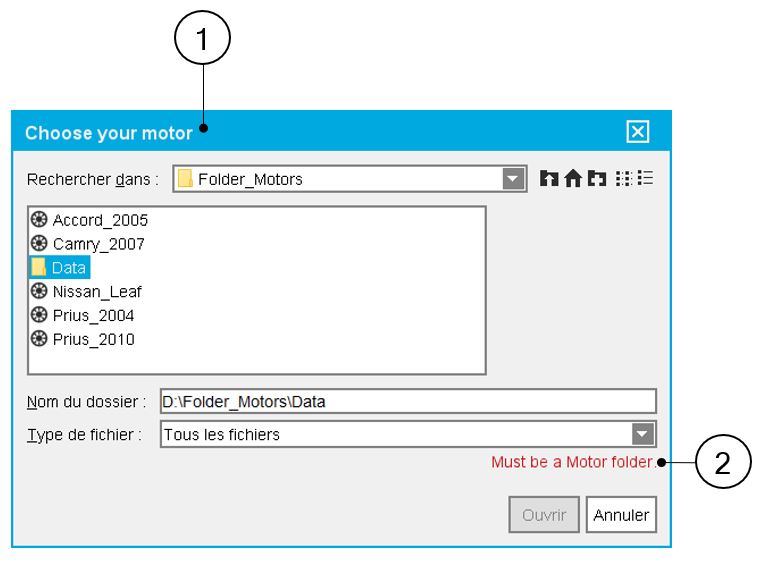Click the Nissan_Leaf motor icon

(39, 291)
